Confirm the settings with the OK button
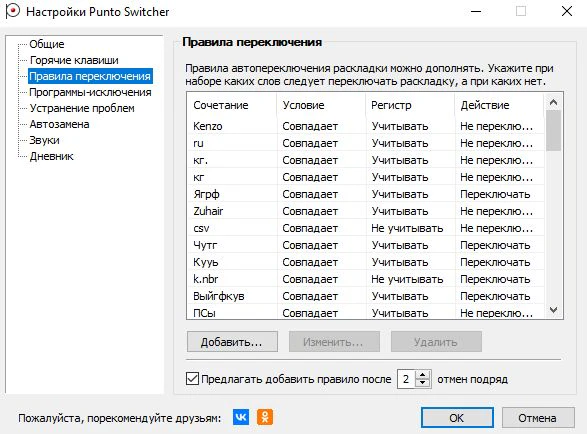This screenshot has width=587, height=434. click(457, 418)
